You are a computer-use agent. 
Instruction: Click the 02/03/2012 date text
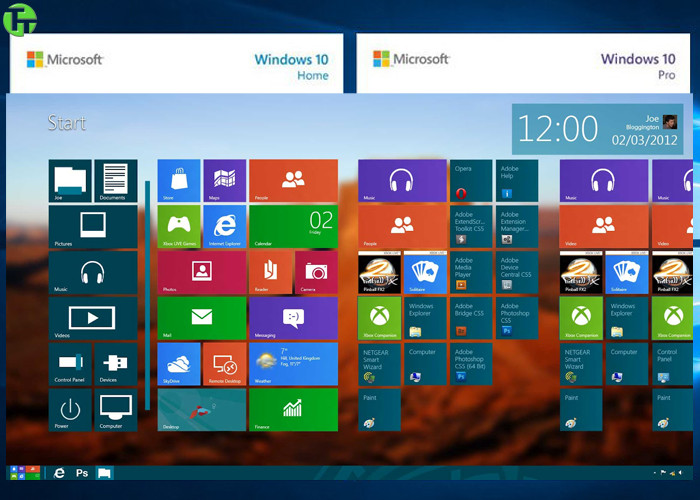[x=645, y=140]
